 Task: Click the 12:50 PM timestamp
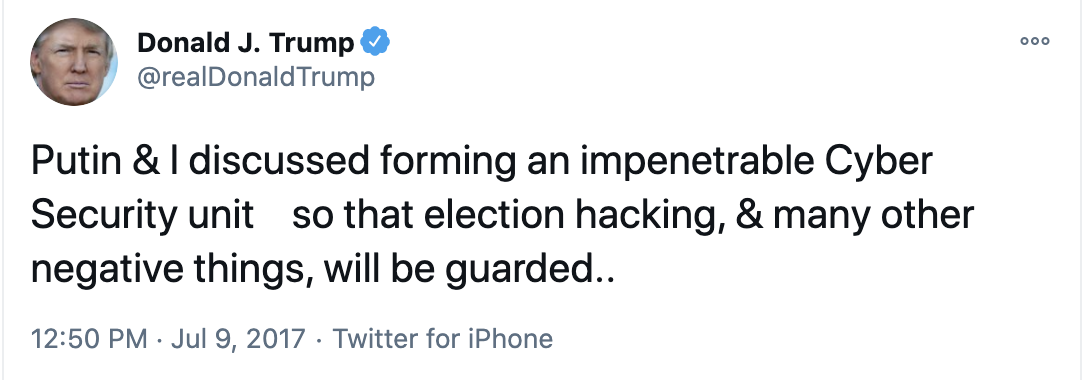pos(89,339)
